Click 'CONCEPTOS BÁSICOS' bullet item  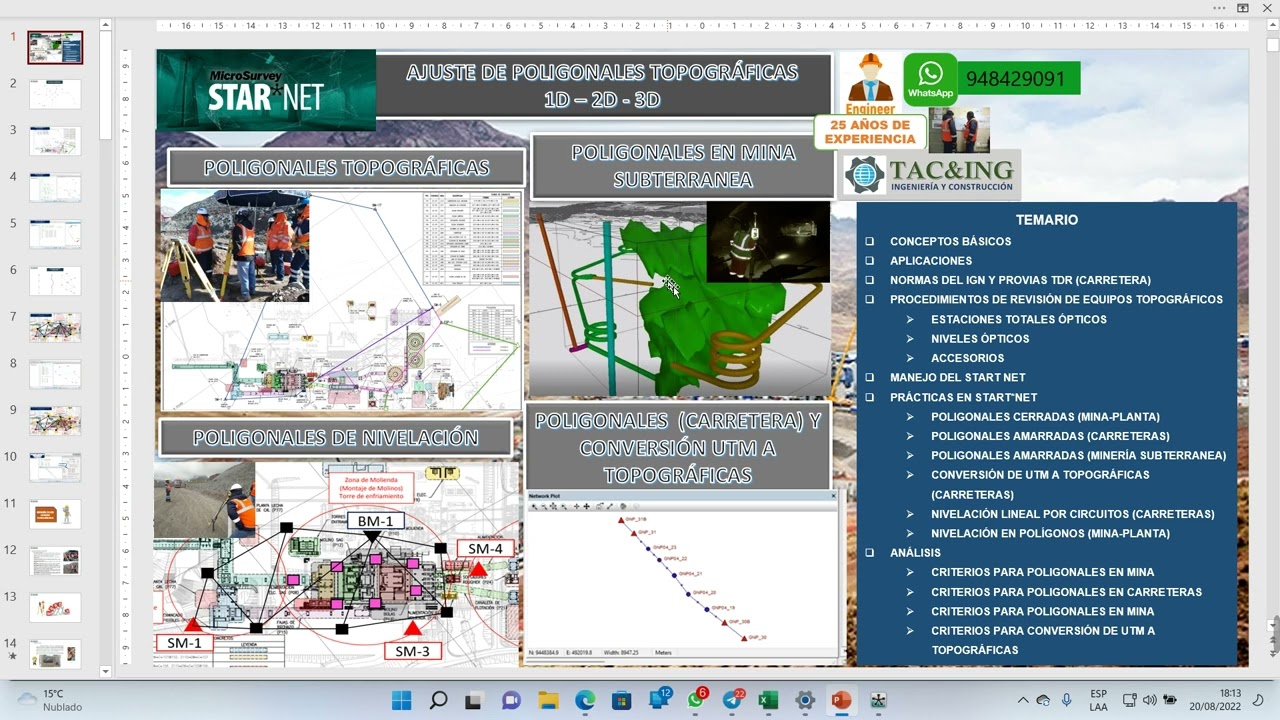tap(951, 241)
